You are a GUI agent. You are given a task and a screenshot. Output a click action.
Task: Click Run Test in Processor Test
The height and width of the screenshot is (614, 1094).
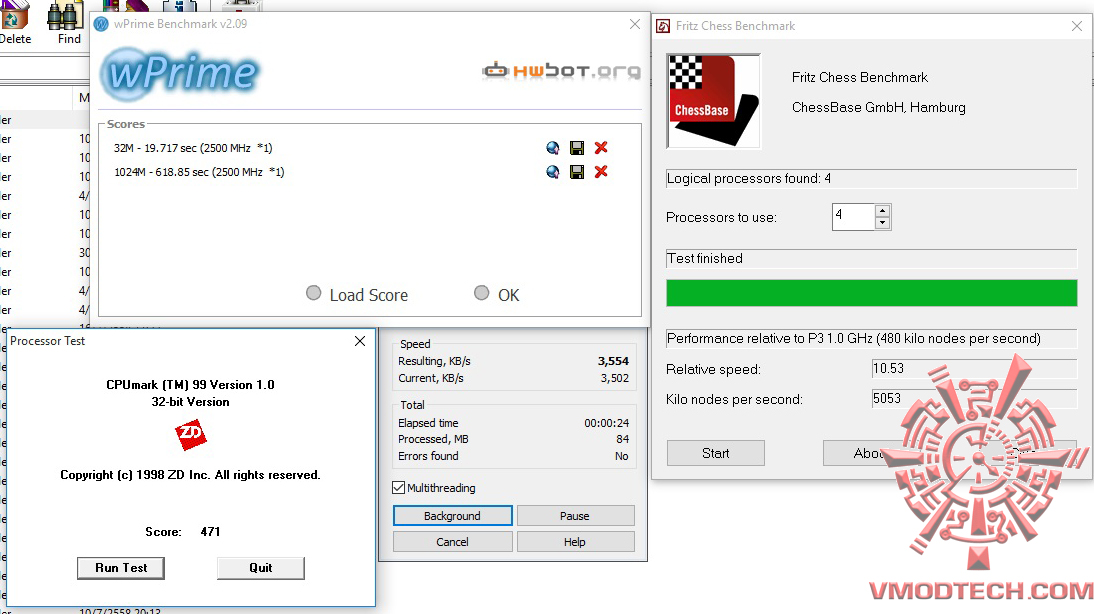pos(121,568)
